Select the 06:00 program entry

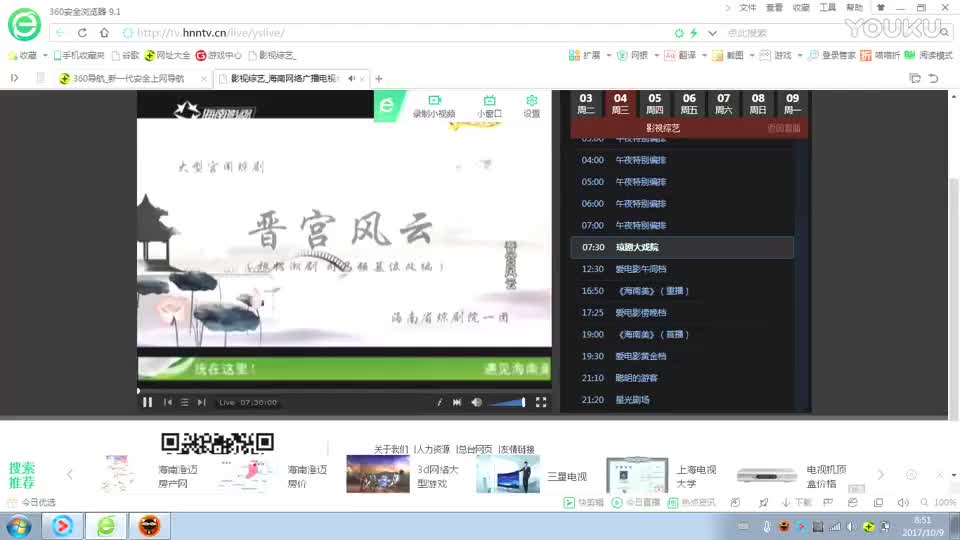point(682,203)
